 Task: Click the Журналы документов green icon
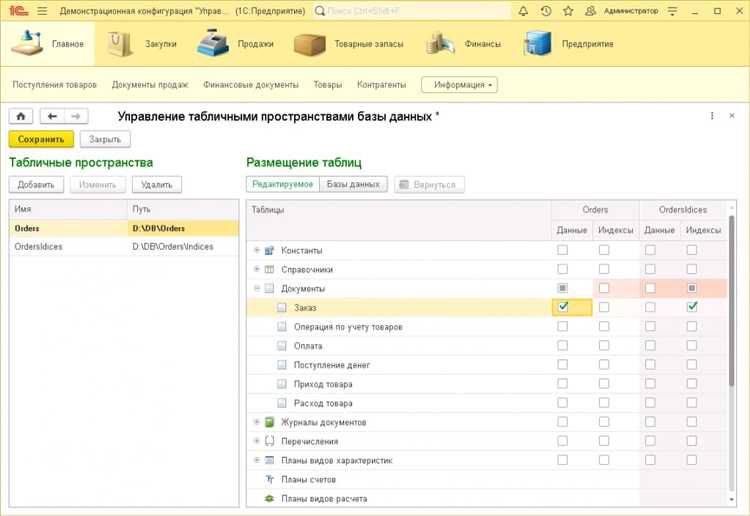[x=269, y=422]
